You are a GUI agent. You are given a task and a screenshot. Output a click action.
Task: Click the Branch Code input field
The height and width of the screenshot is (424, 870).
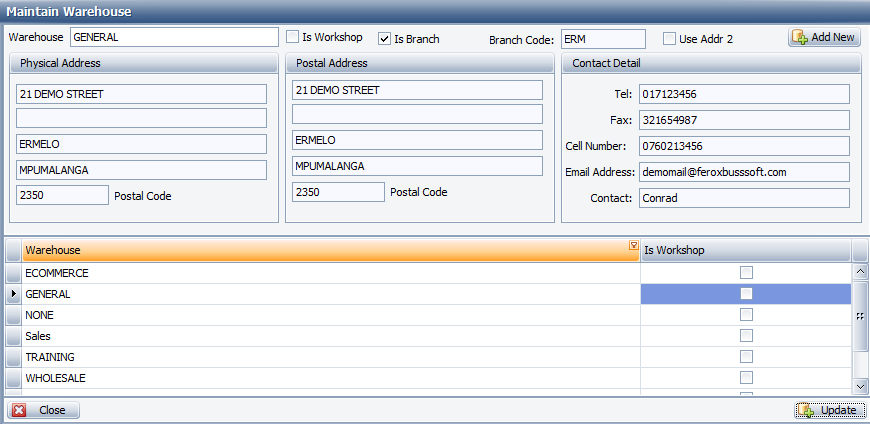(x=603, y=39)
